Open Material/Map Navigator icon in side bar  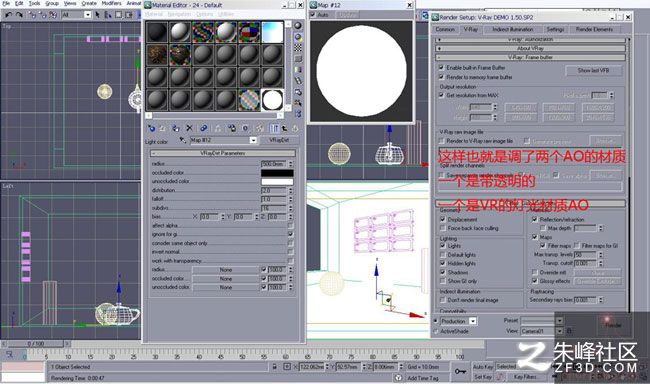coord(298,113)
